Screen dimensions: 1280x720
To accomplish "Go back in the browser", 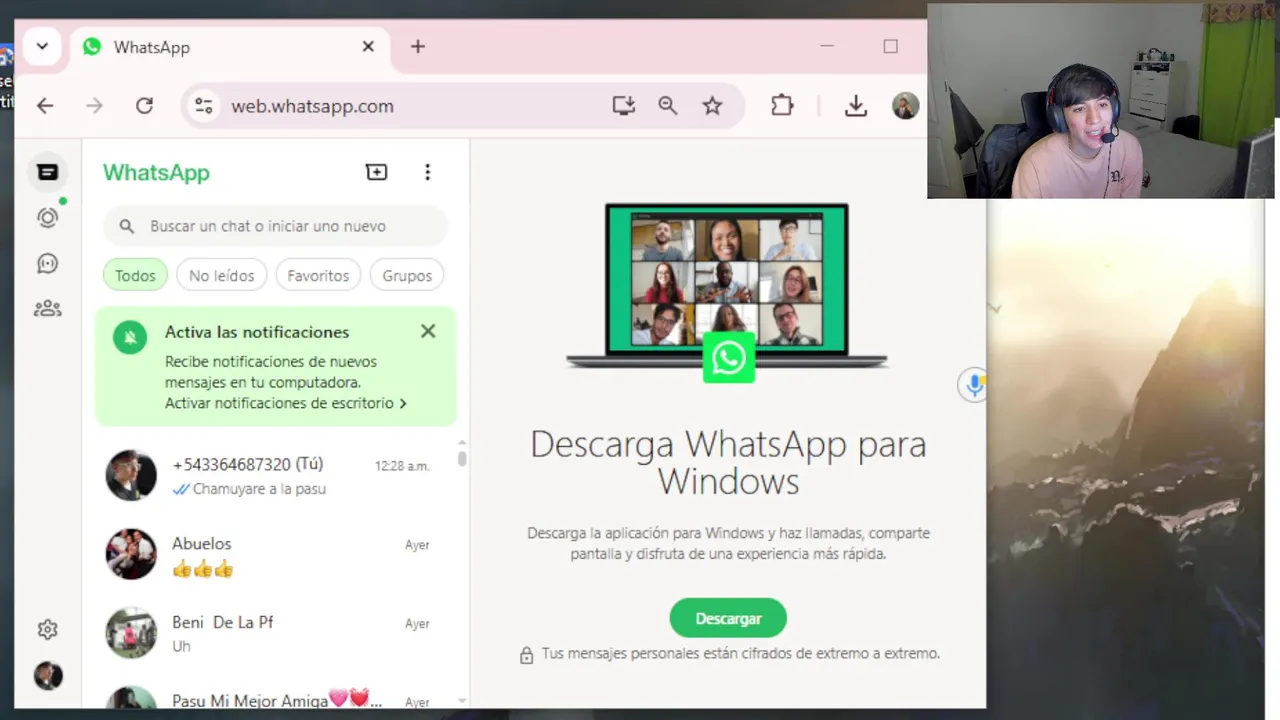I will coord(45,105).
